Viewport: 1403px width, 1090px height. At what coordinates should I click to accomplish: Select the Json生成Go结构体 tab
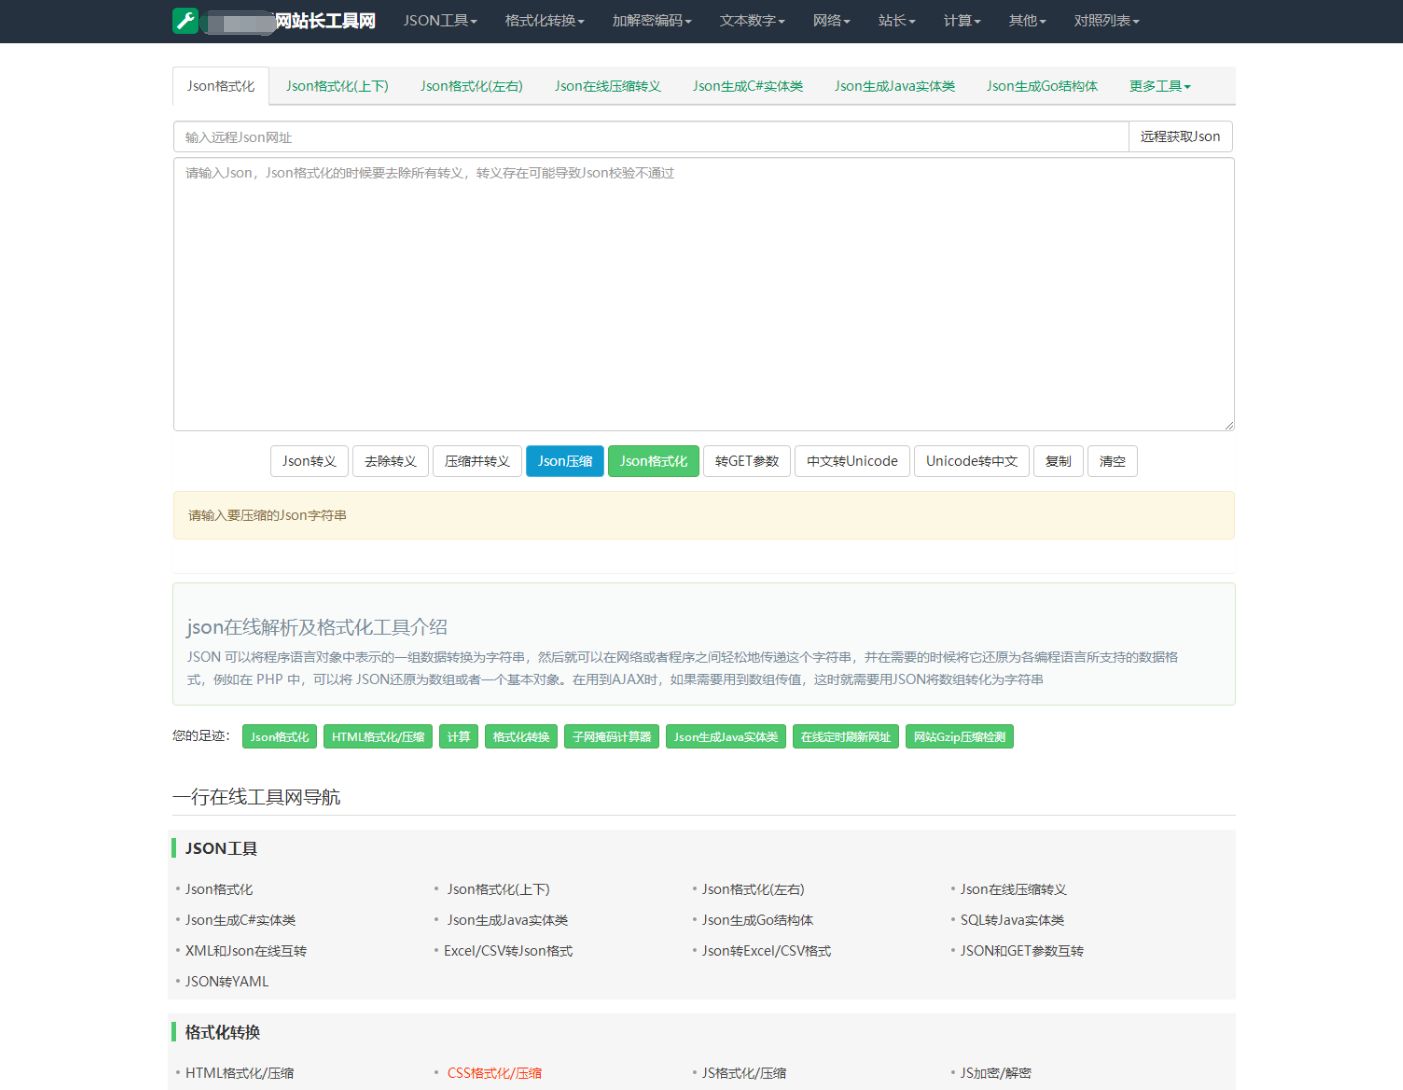pos(1041,86)
